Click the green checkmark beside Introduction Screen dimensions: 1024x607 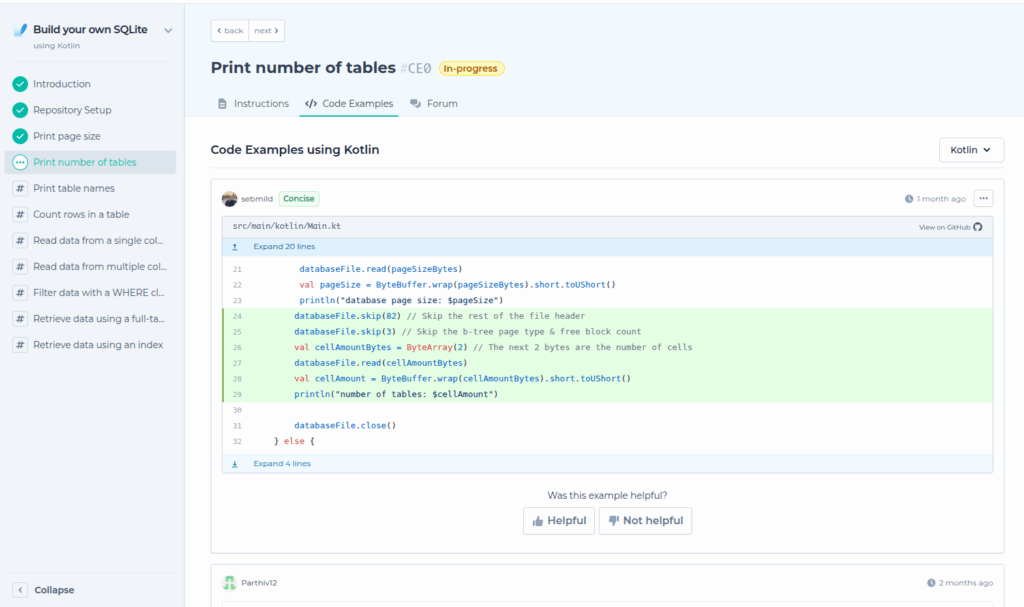(x=20, y=84)
